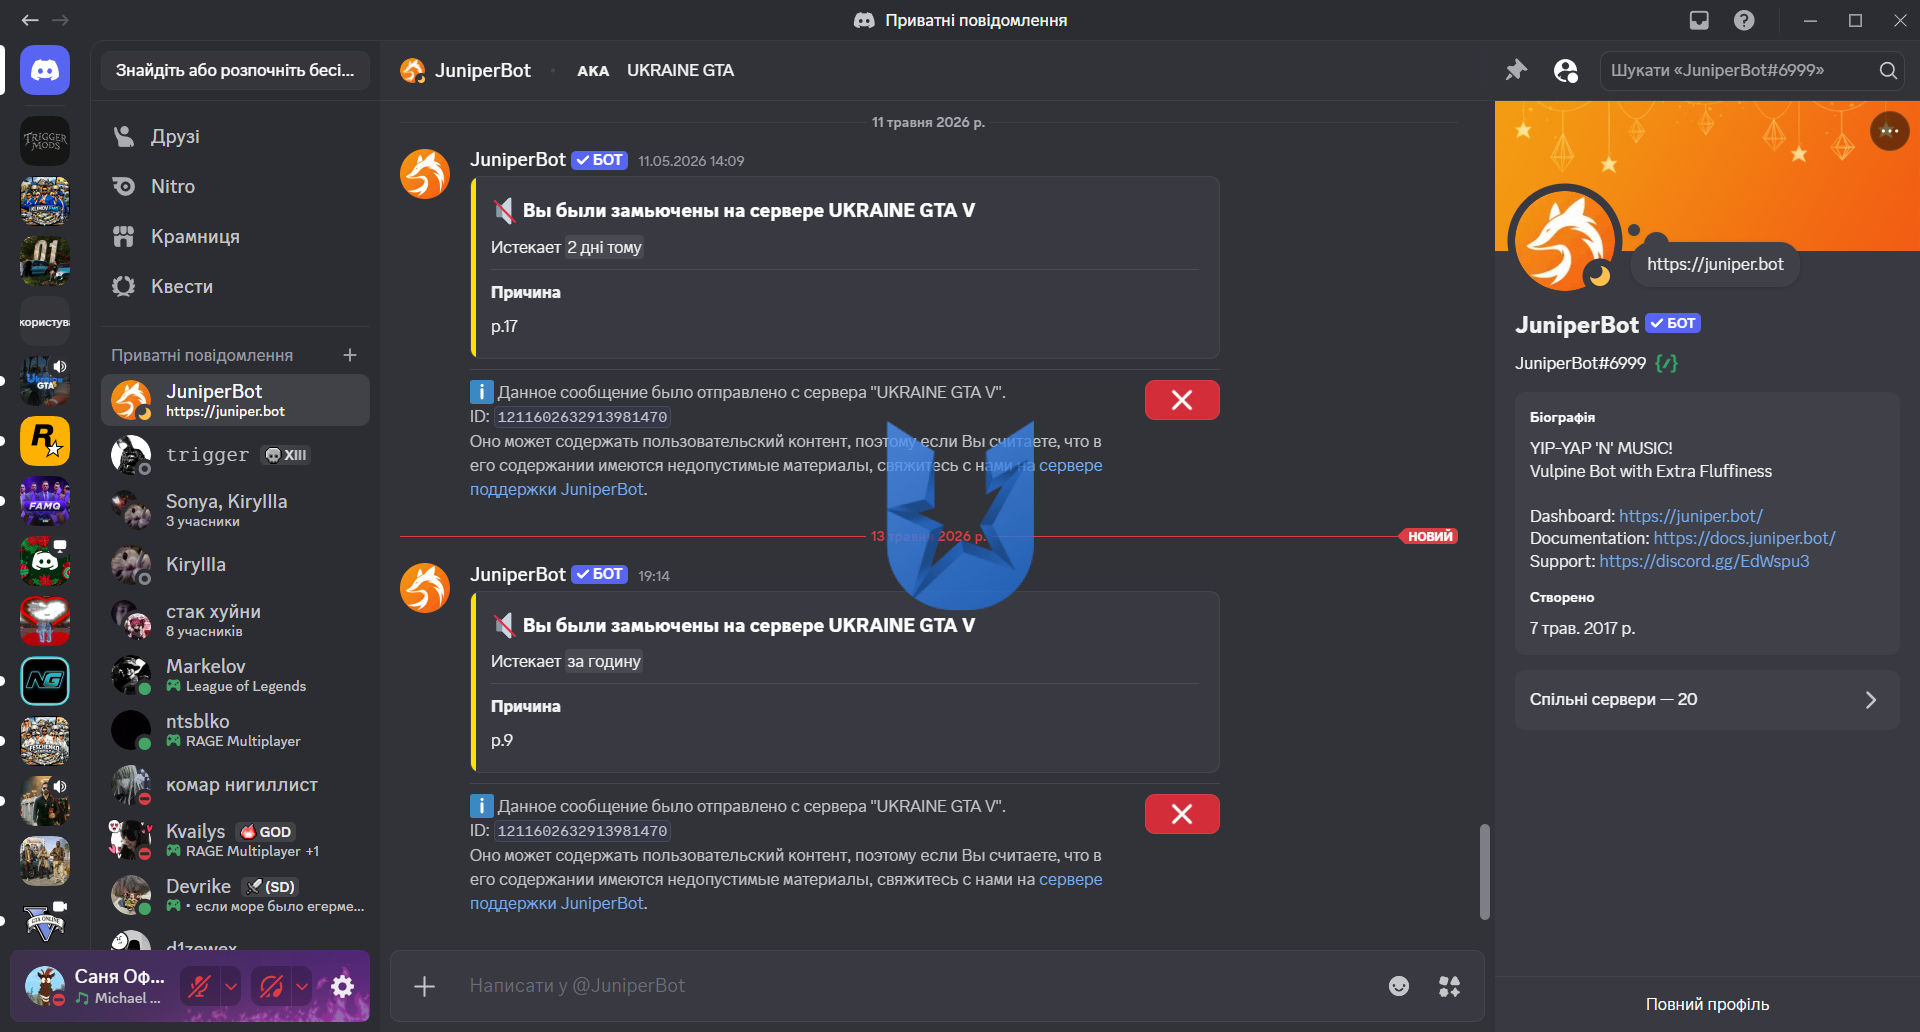Open the apps launcher icon

pos(1449,986)
